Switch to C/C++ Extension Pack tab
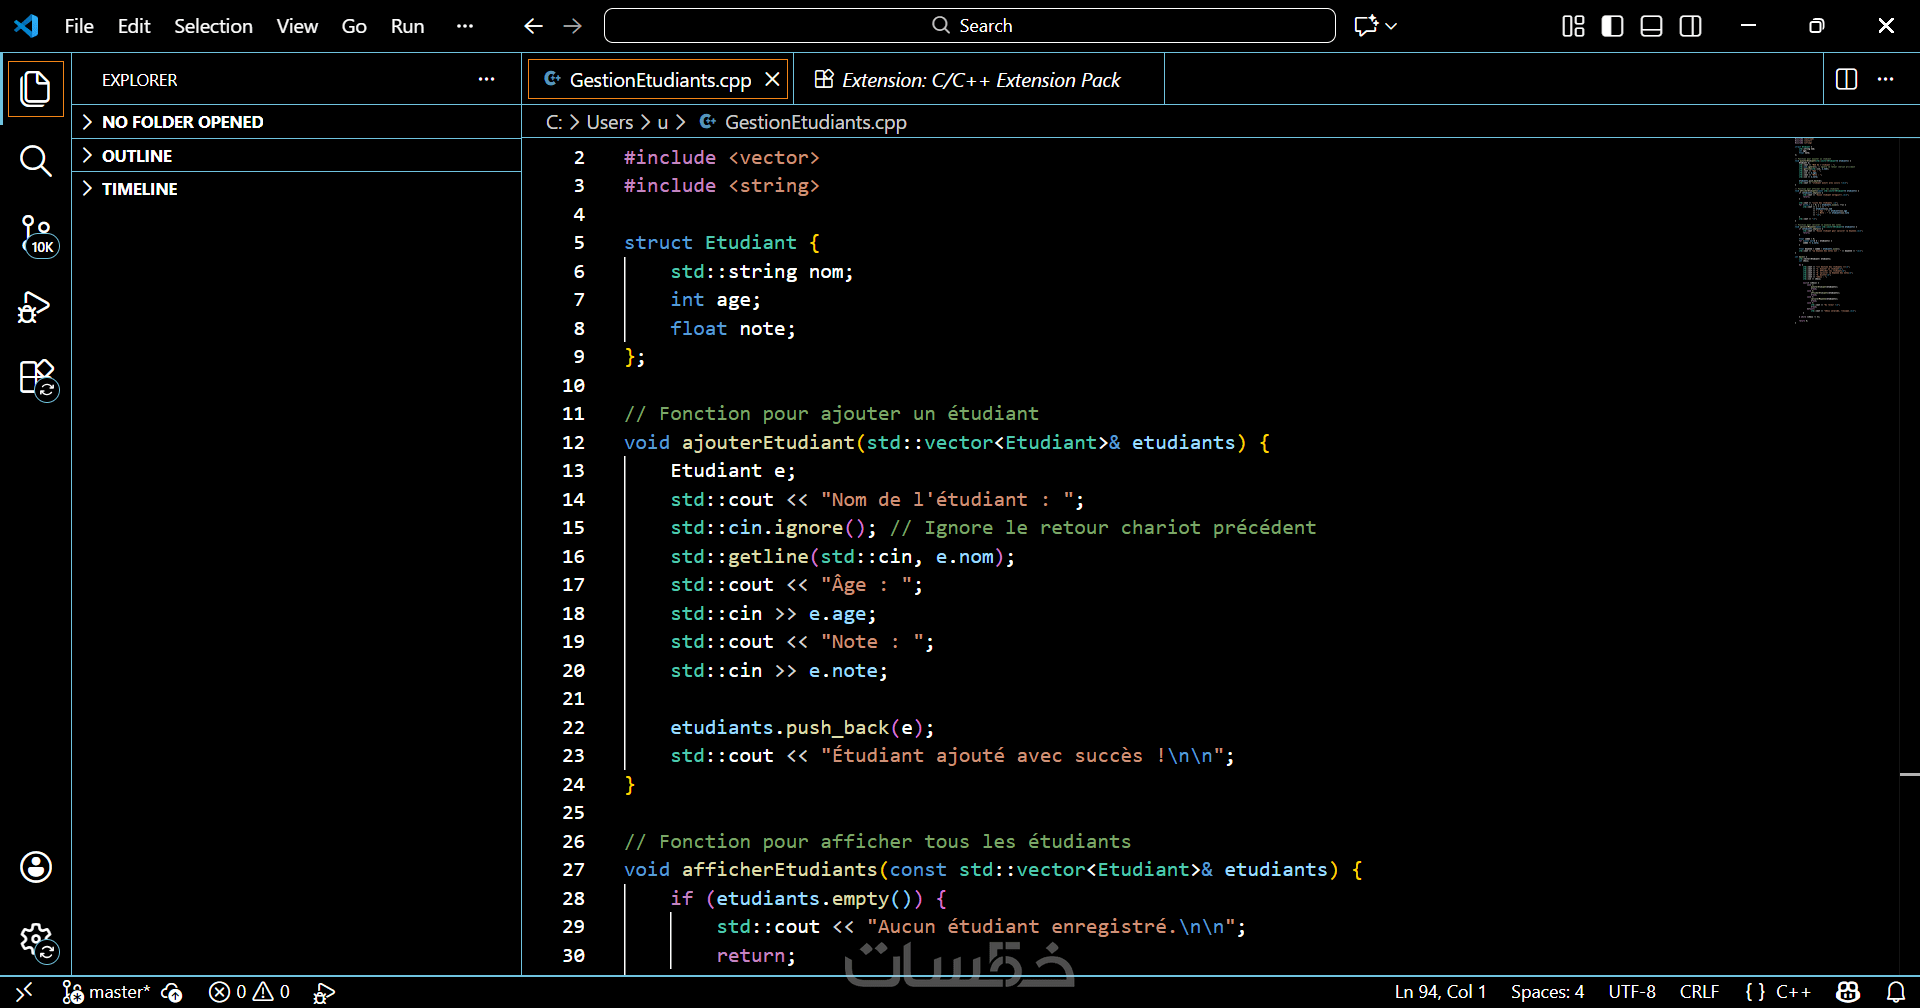The width and height of the screenshot is (1920, 1008). click(980, 80)
